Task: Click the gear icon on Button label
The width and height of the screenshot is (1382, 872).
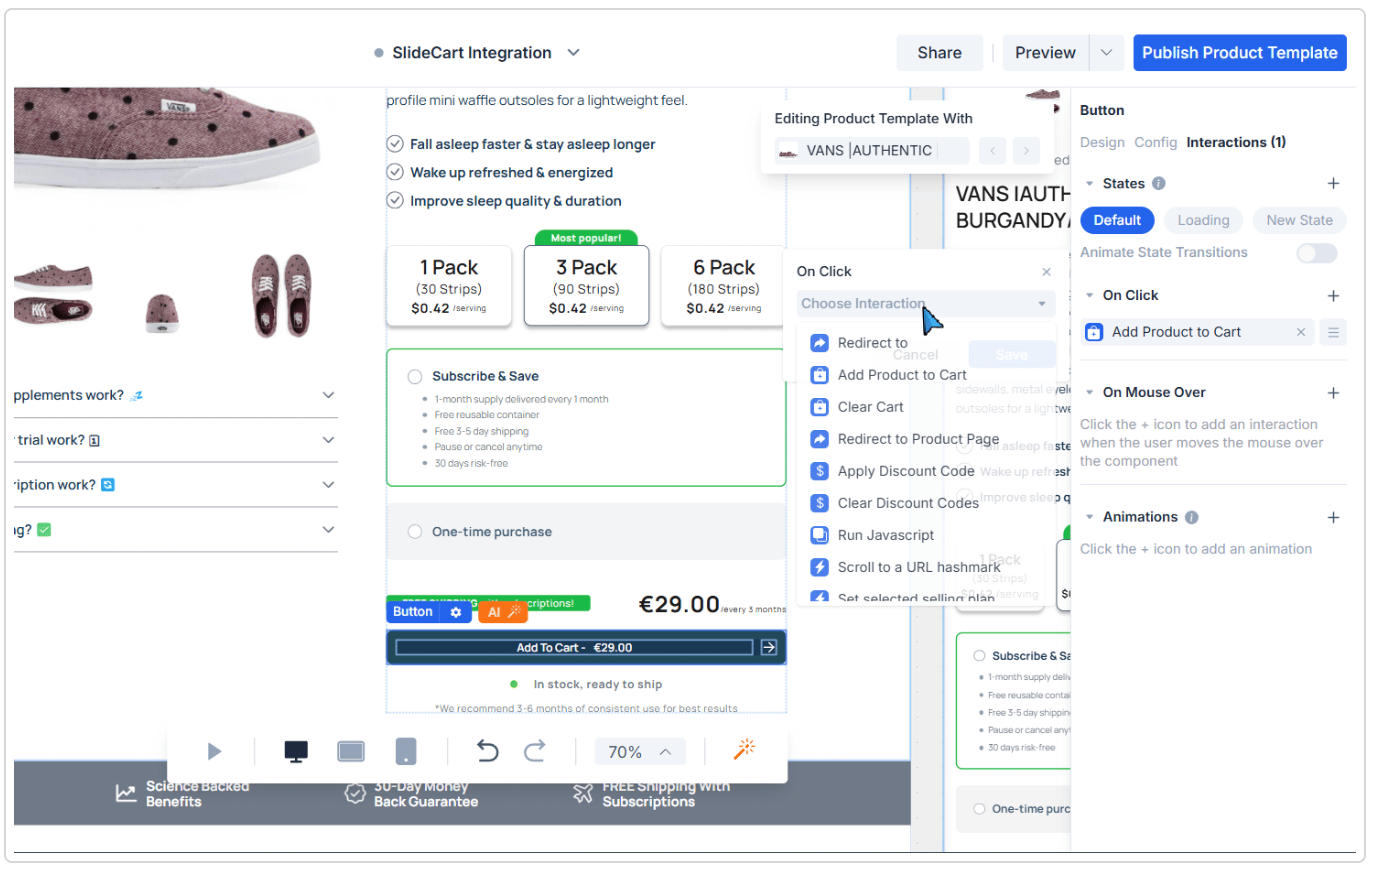Action: tap(456, 612)
